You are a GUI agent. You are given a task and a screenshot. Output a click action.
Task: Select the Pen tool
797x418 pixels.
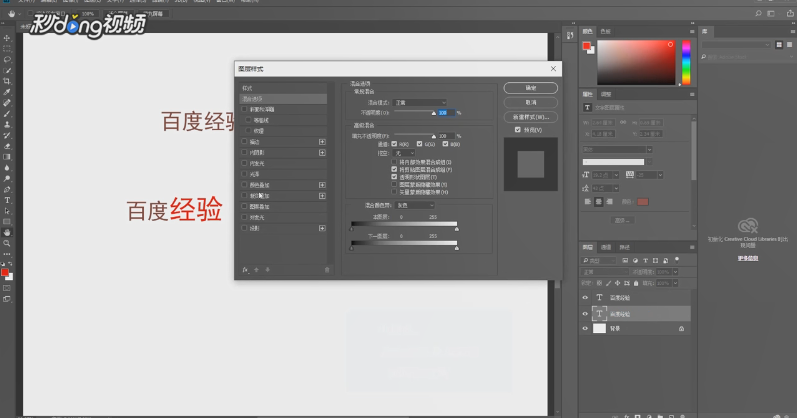click(x=7, y=189)
